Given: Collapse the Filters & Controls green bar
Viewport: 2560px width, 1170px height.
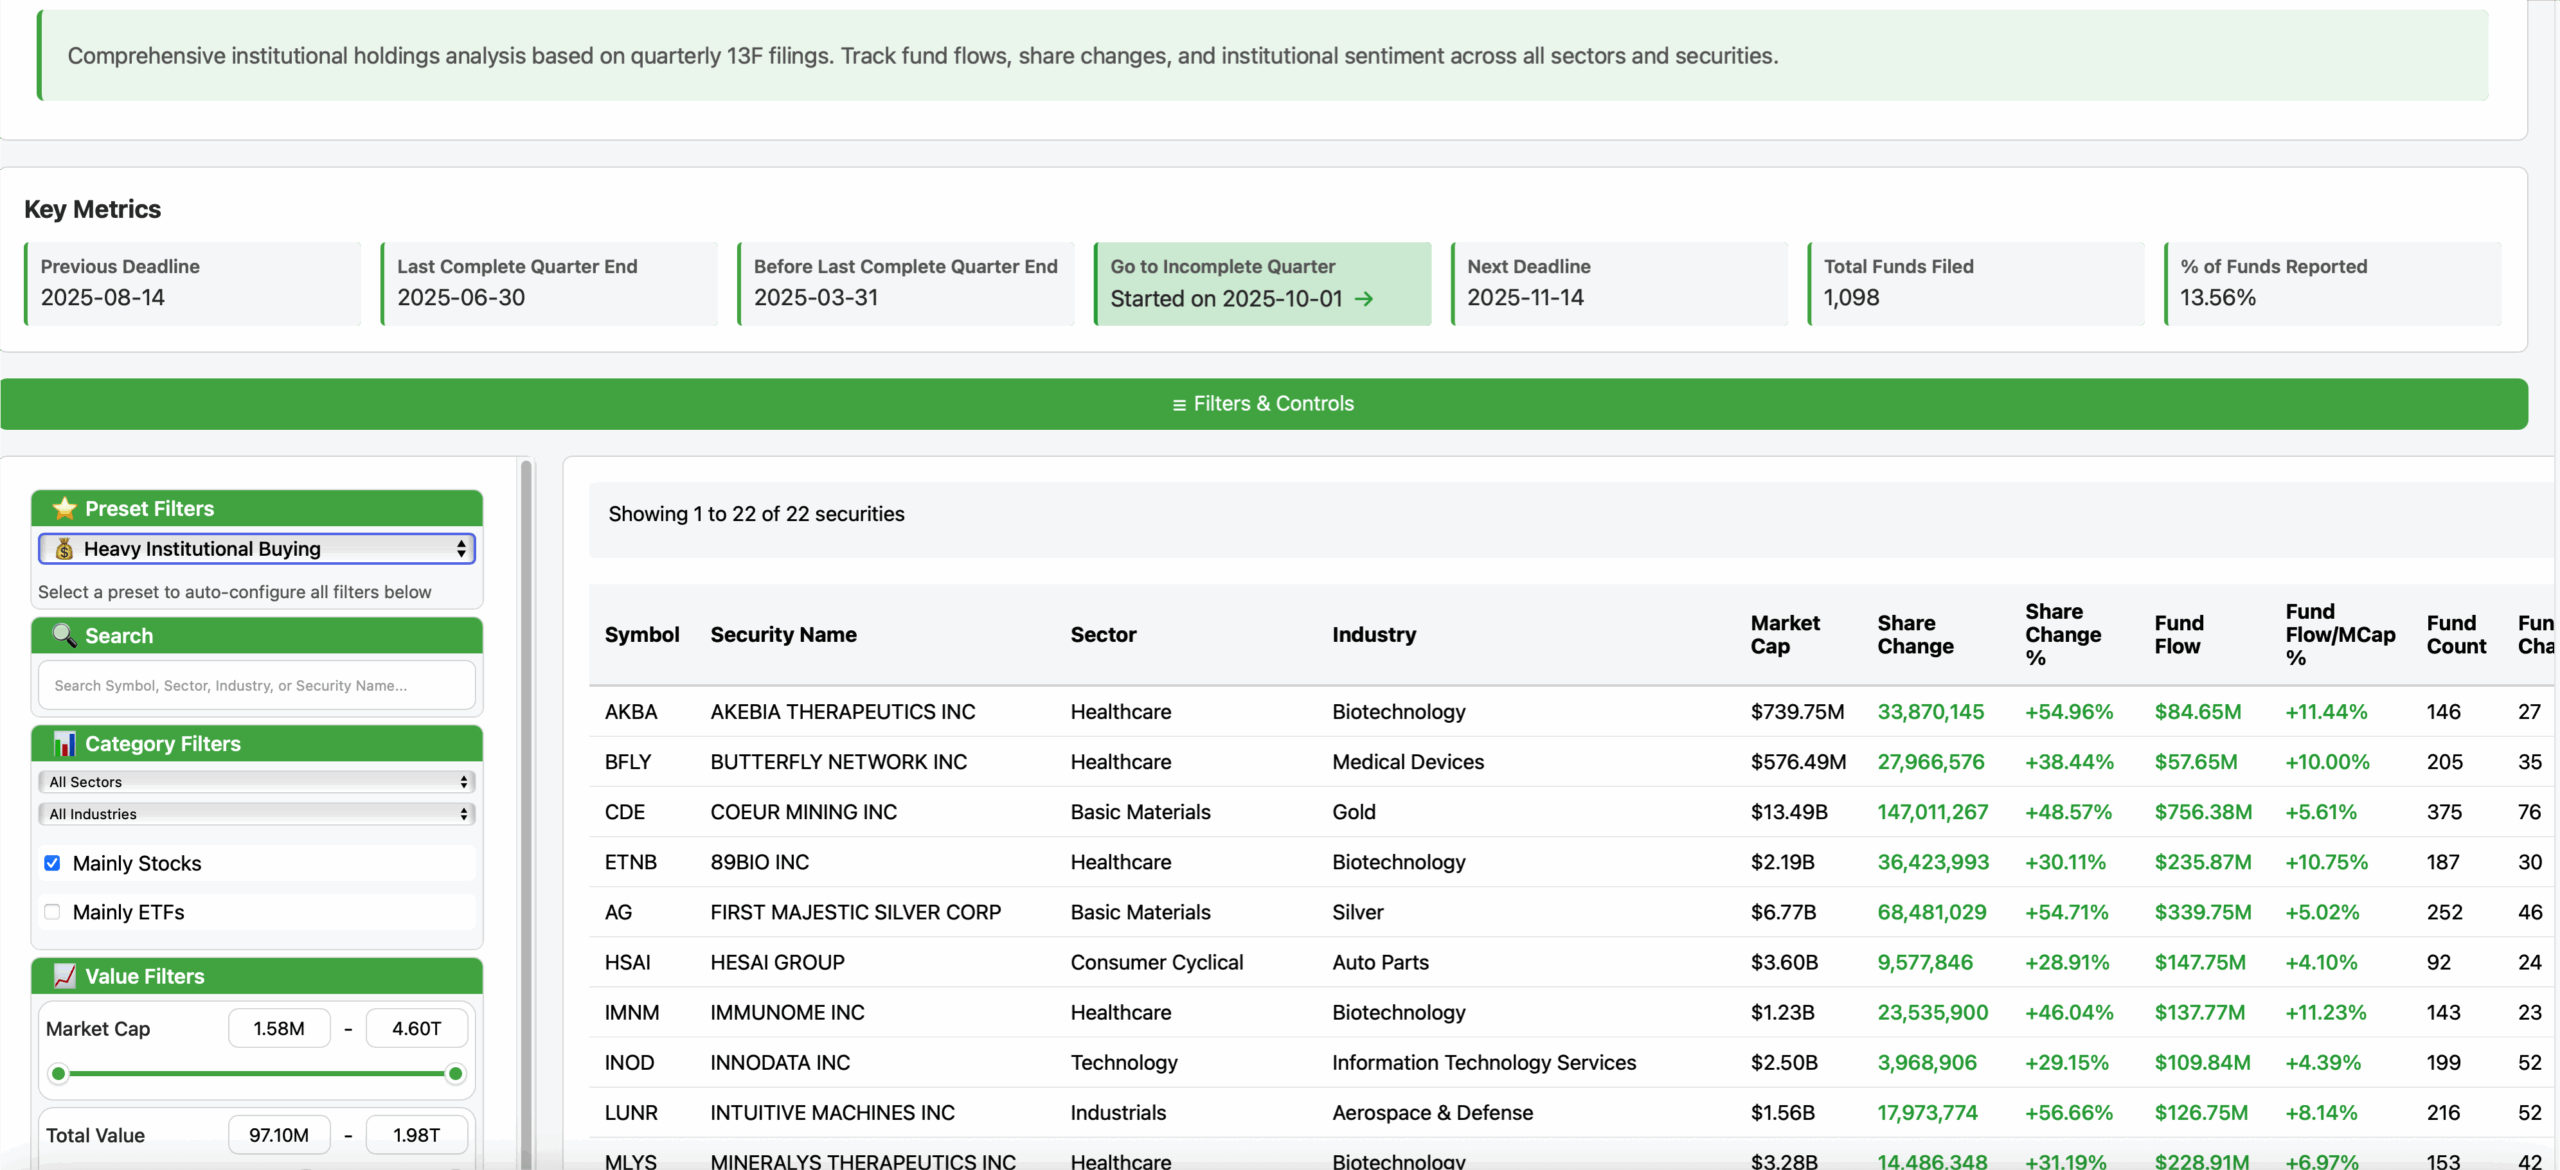Looking at the screenshot, I should [x=1264, y=404].
